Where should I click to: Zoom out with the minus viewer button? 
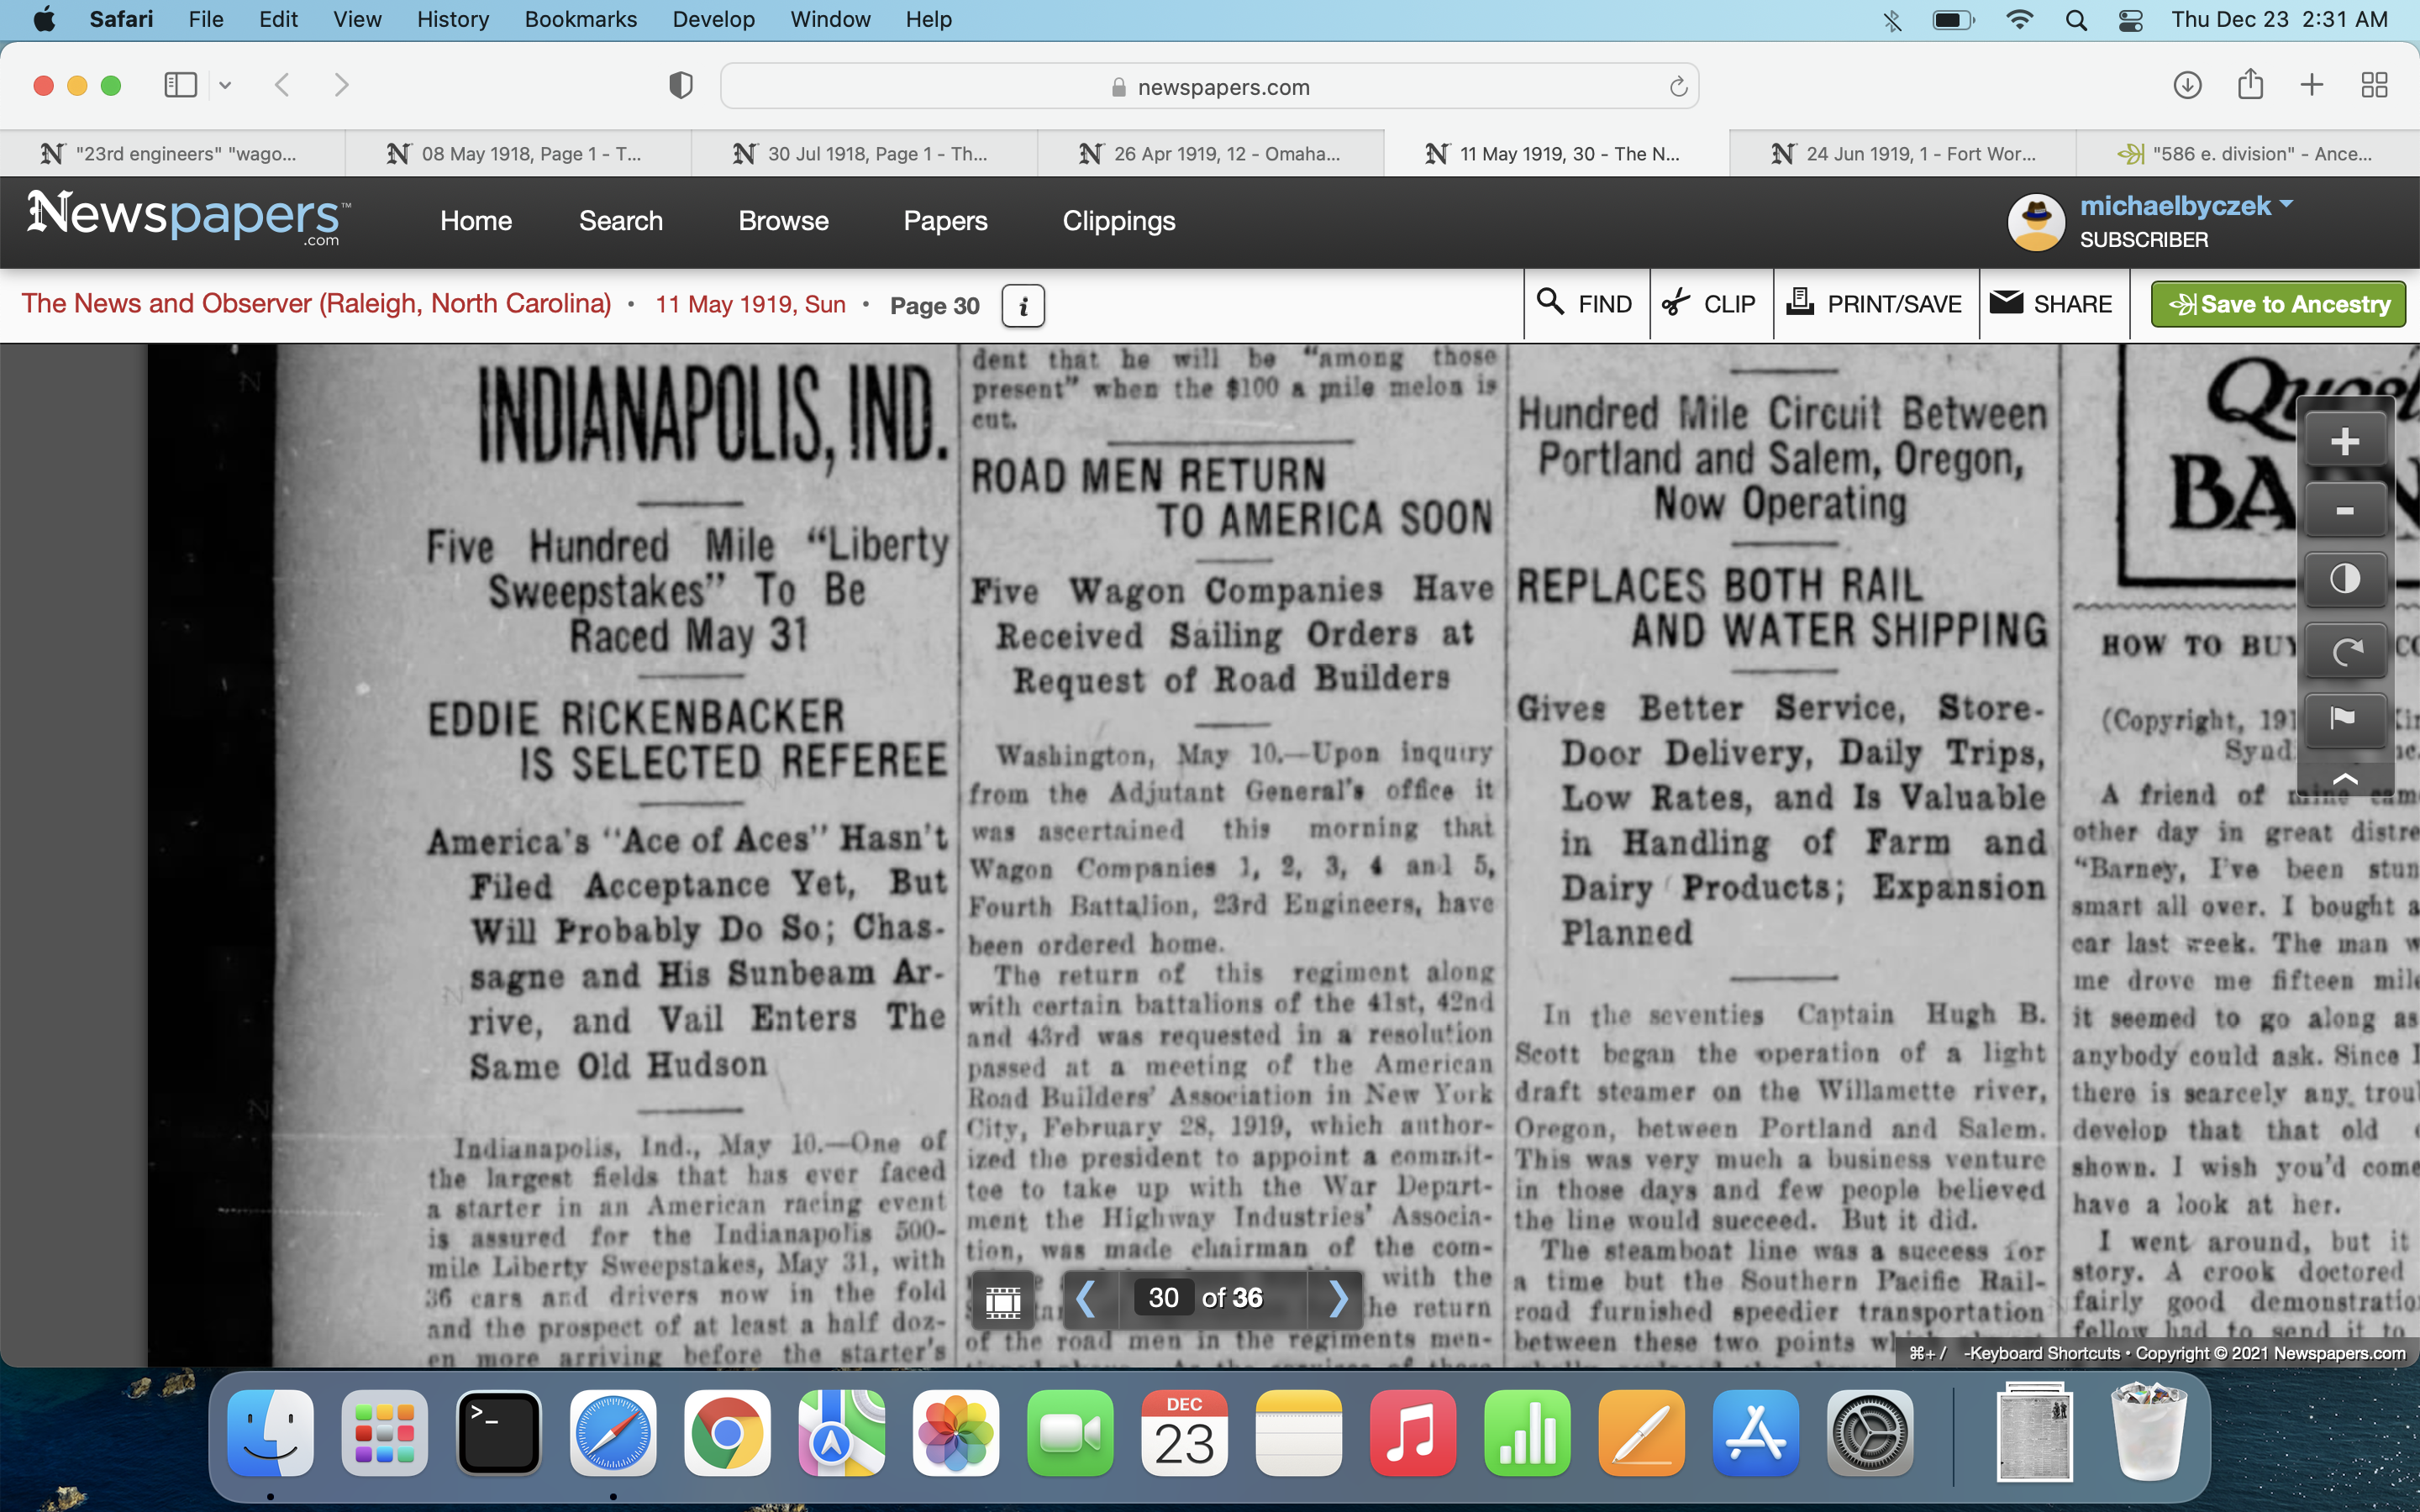pos(2344,511)
